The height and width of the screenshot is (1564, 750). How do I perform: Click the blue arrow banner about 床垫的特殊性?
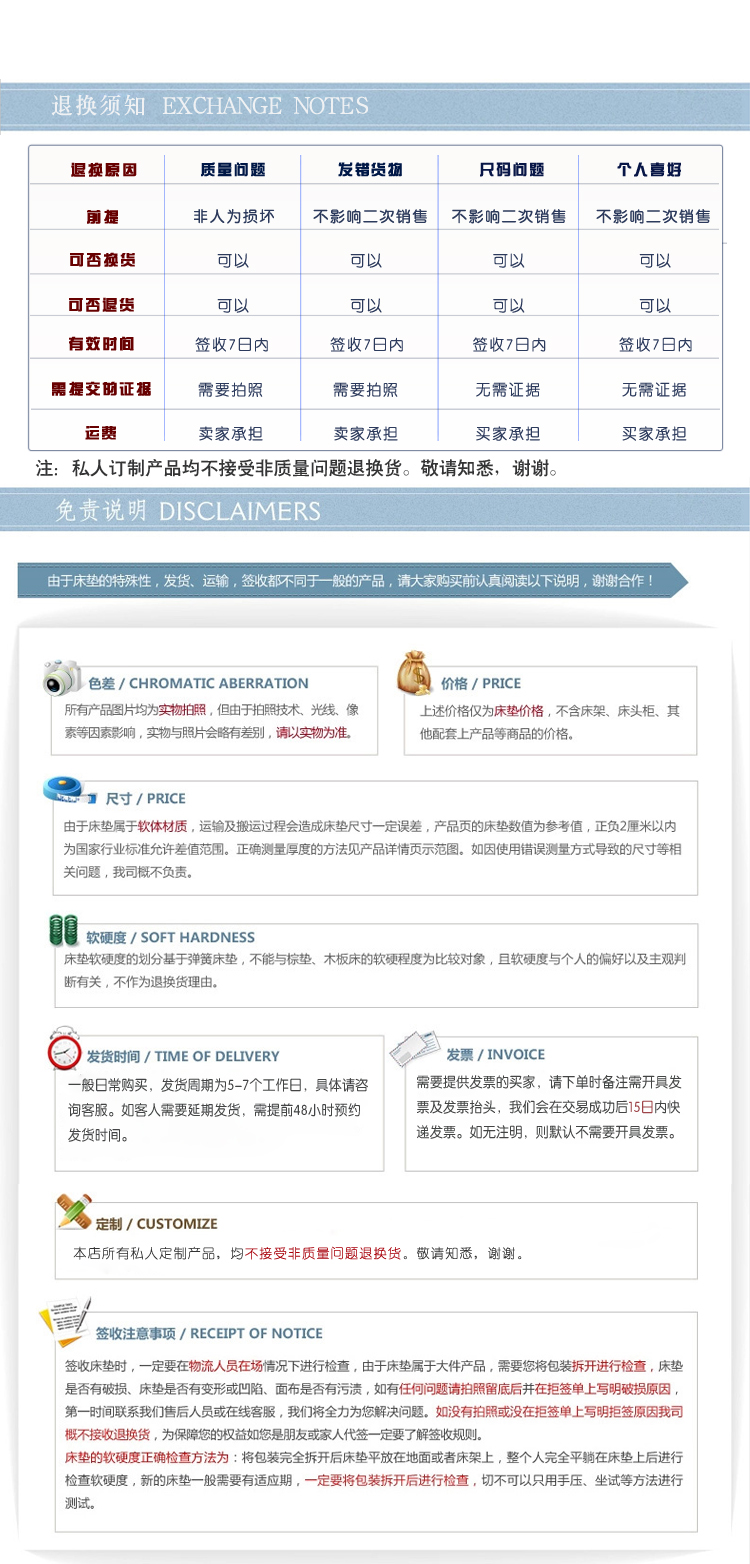point(353,581)
